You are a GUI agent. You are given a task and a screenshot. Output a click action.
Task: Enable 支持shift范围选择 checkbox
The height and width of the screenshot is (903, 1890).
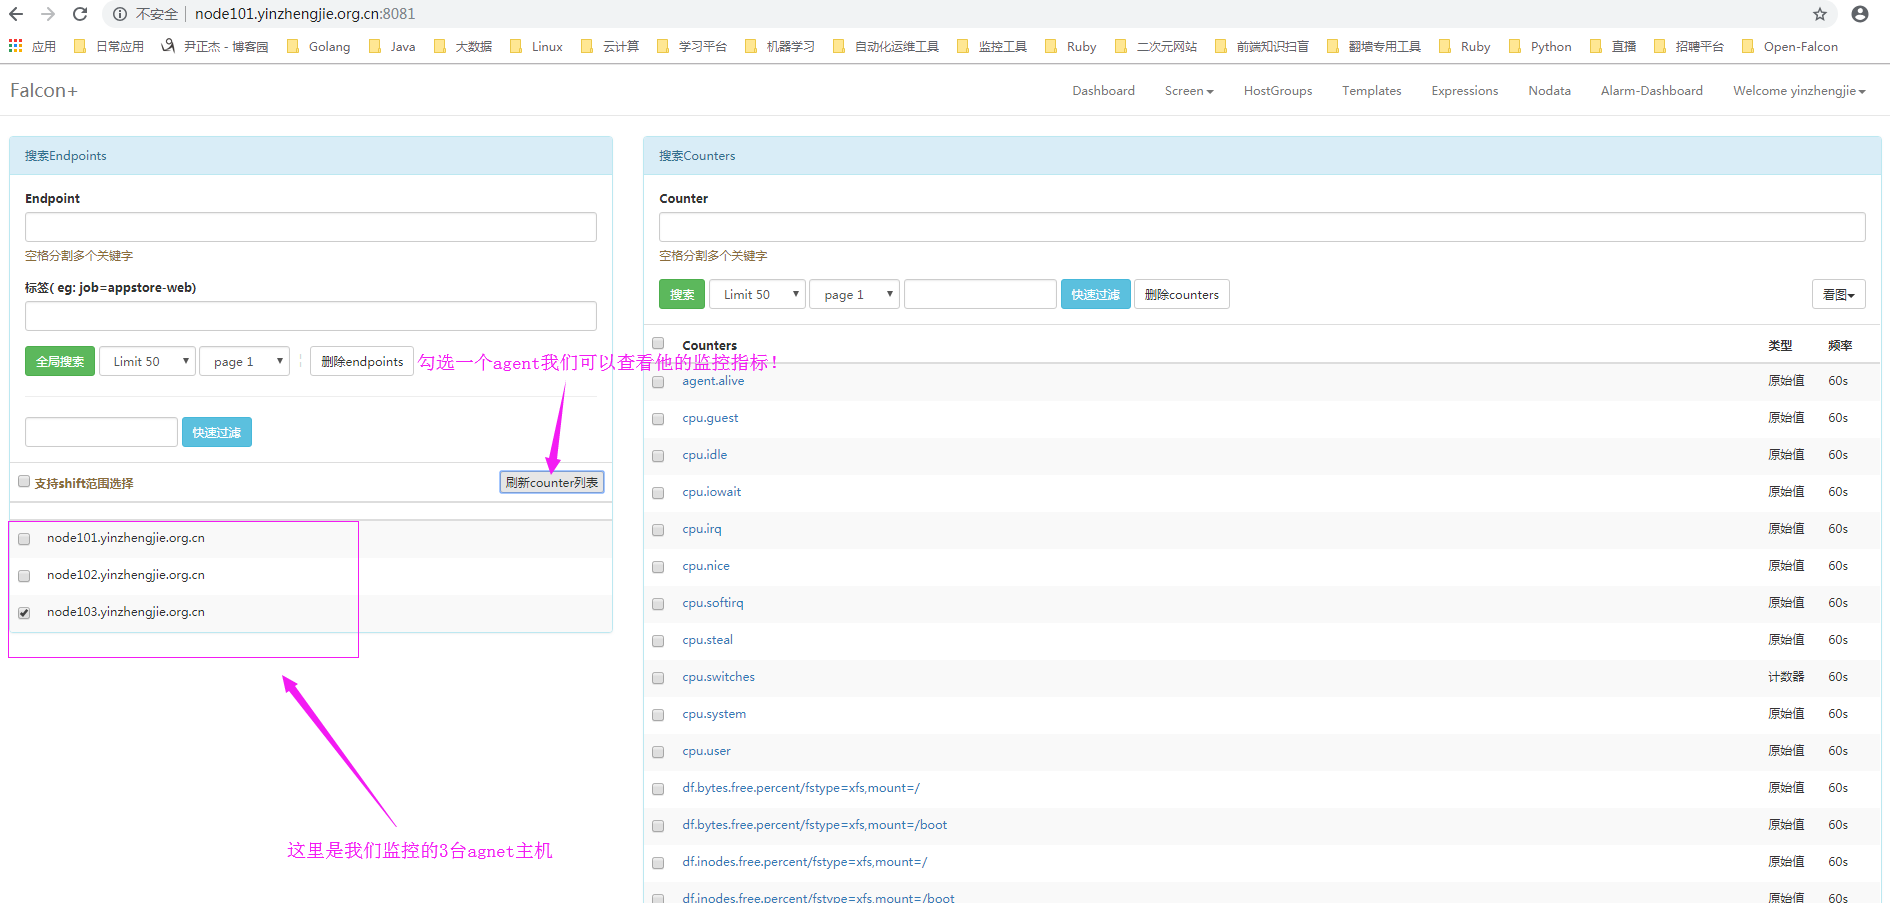(24, 482)
